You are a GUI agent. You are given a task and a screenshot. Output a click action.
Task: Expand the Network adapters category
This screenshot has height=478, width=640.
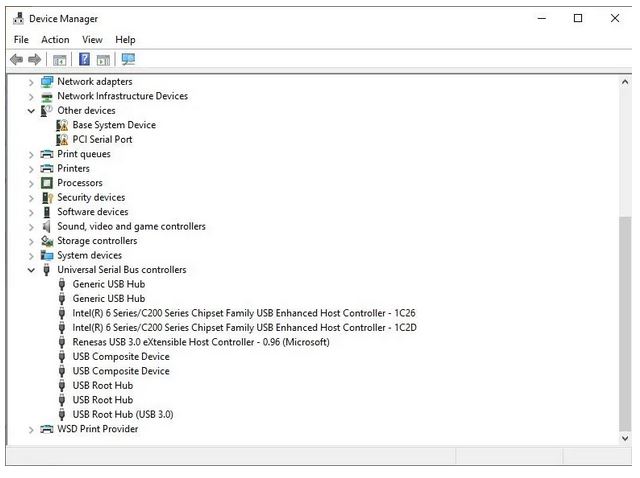[31, 82]
